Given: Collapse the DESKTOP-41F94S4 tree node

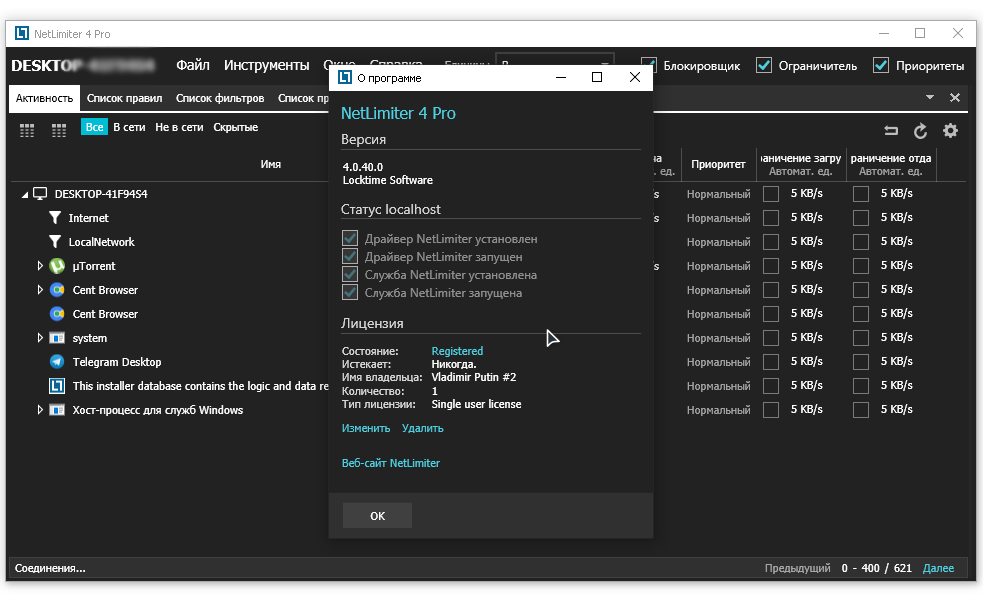Looking at the screenshot, I should (x=24, y=194).
